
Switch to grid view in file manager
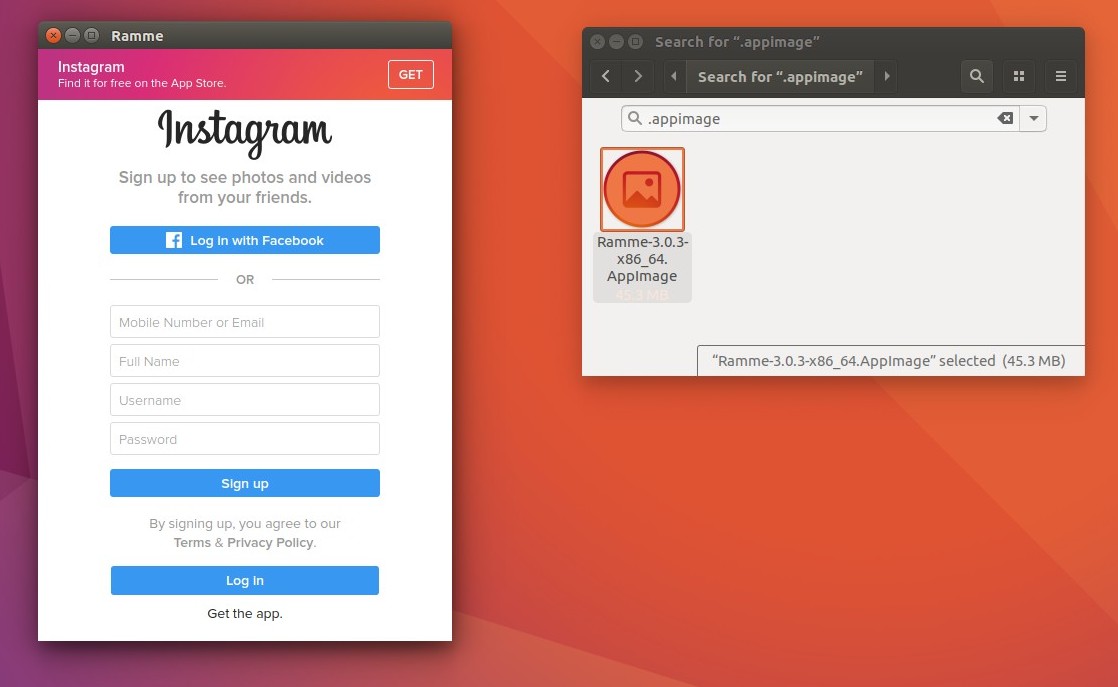pos(1019,76)
